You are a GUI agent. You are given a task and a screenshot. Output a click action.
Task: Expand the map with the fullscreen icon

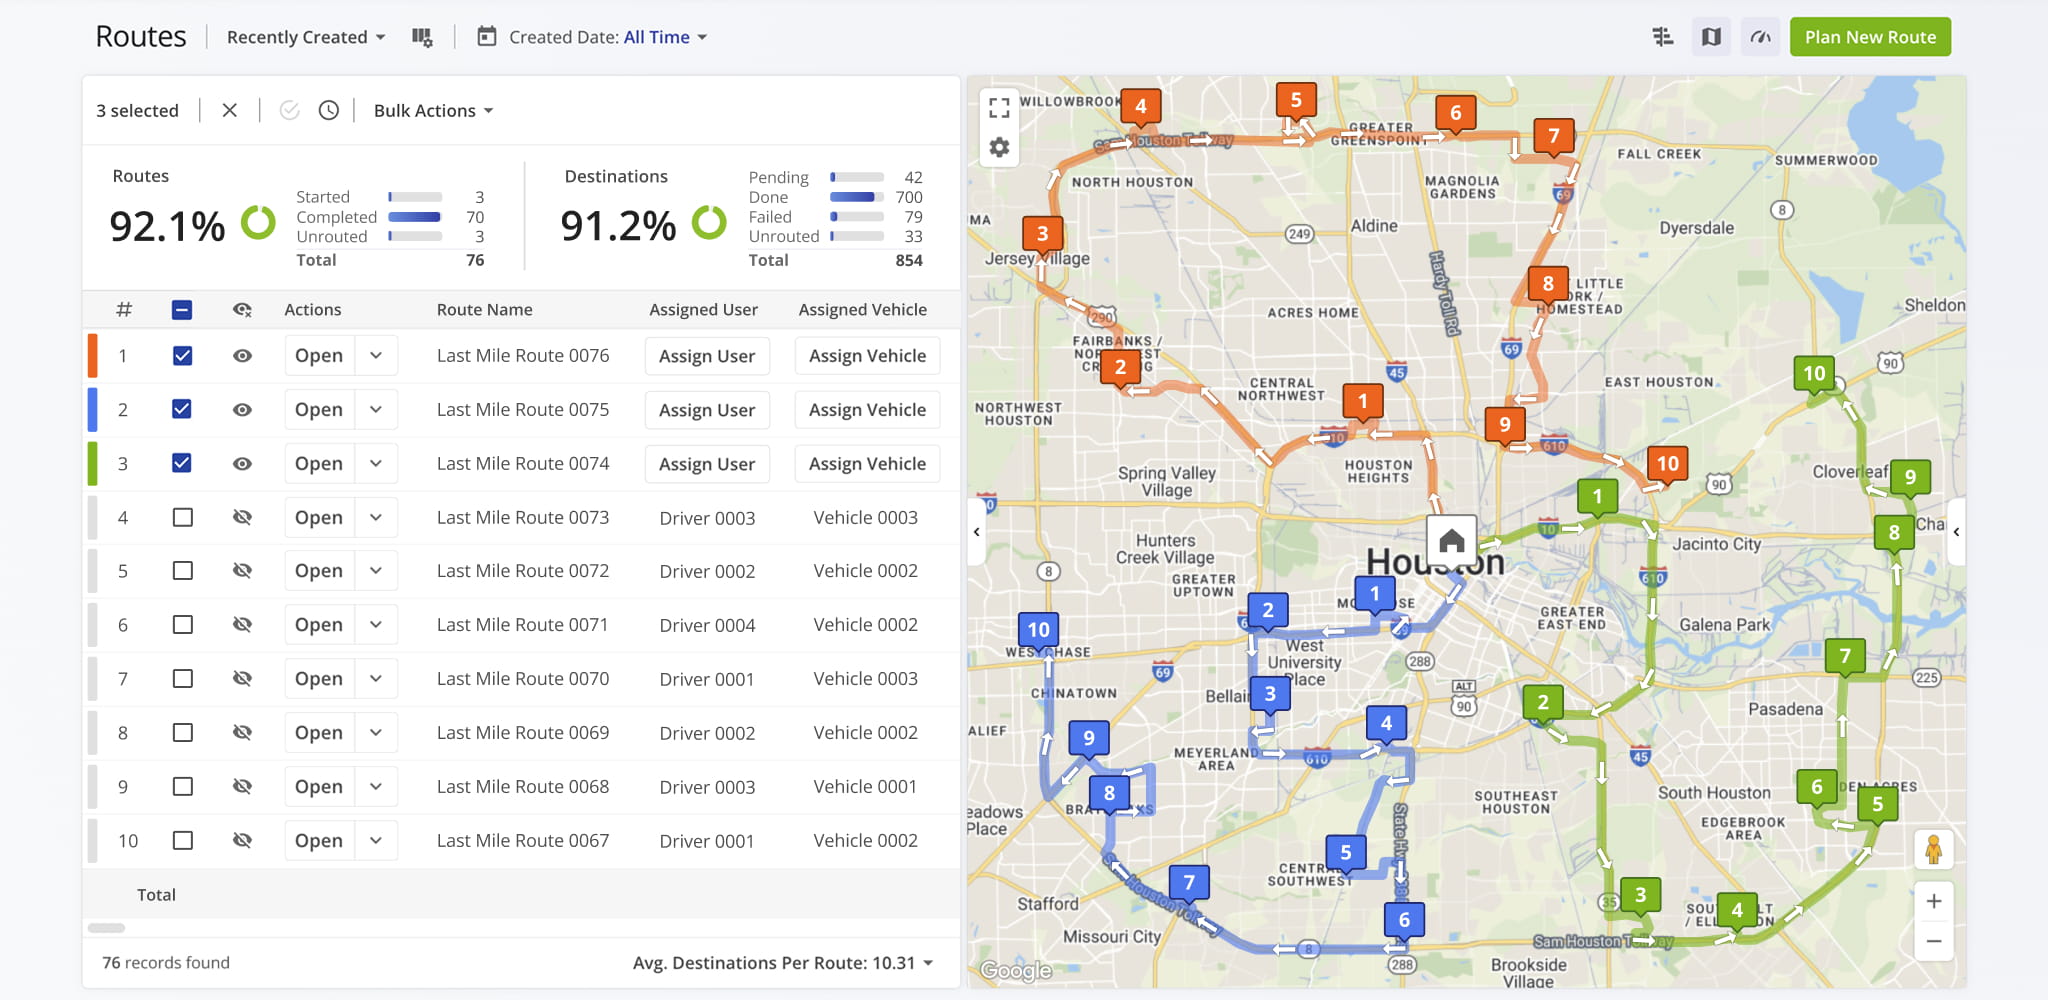pos(998,107)
